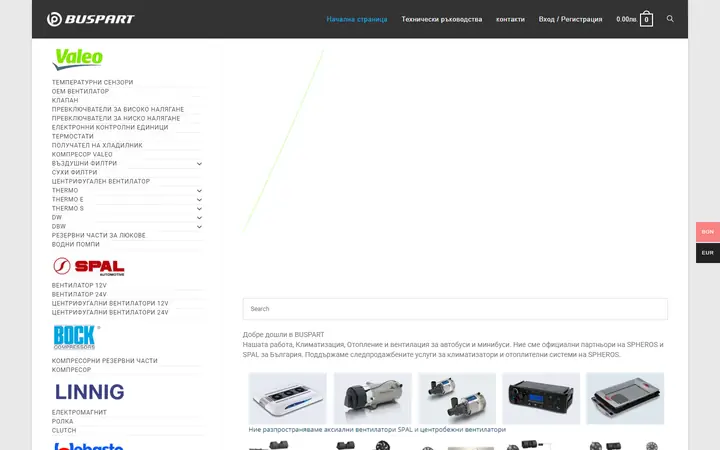Open РЕЗЕРВНИ ЧАСТИ ЗА ЛЮКОВЕ category

98,235
